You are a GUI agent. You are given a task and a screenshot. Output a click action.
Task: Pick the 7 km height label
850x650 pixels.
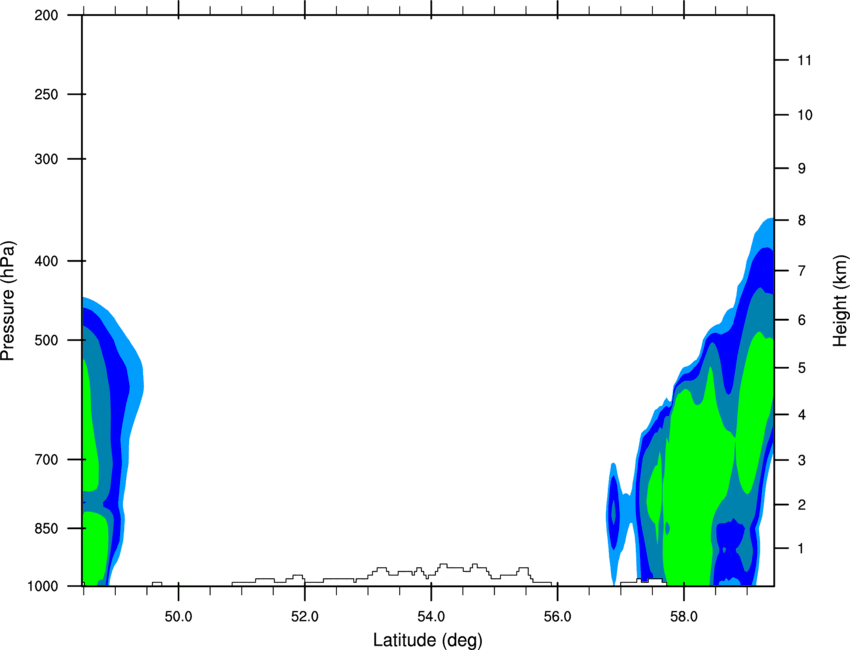(802, 271)
